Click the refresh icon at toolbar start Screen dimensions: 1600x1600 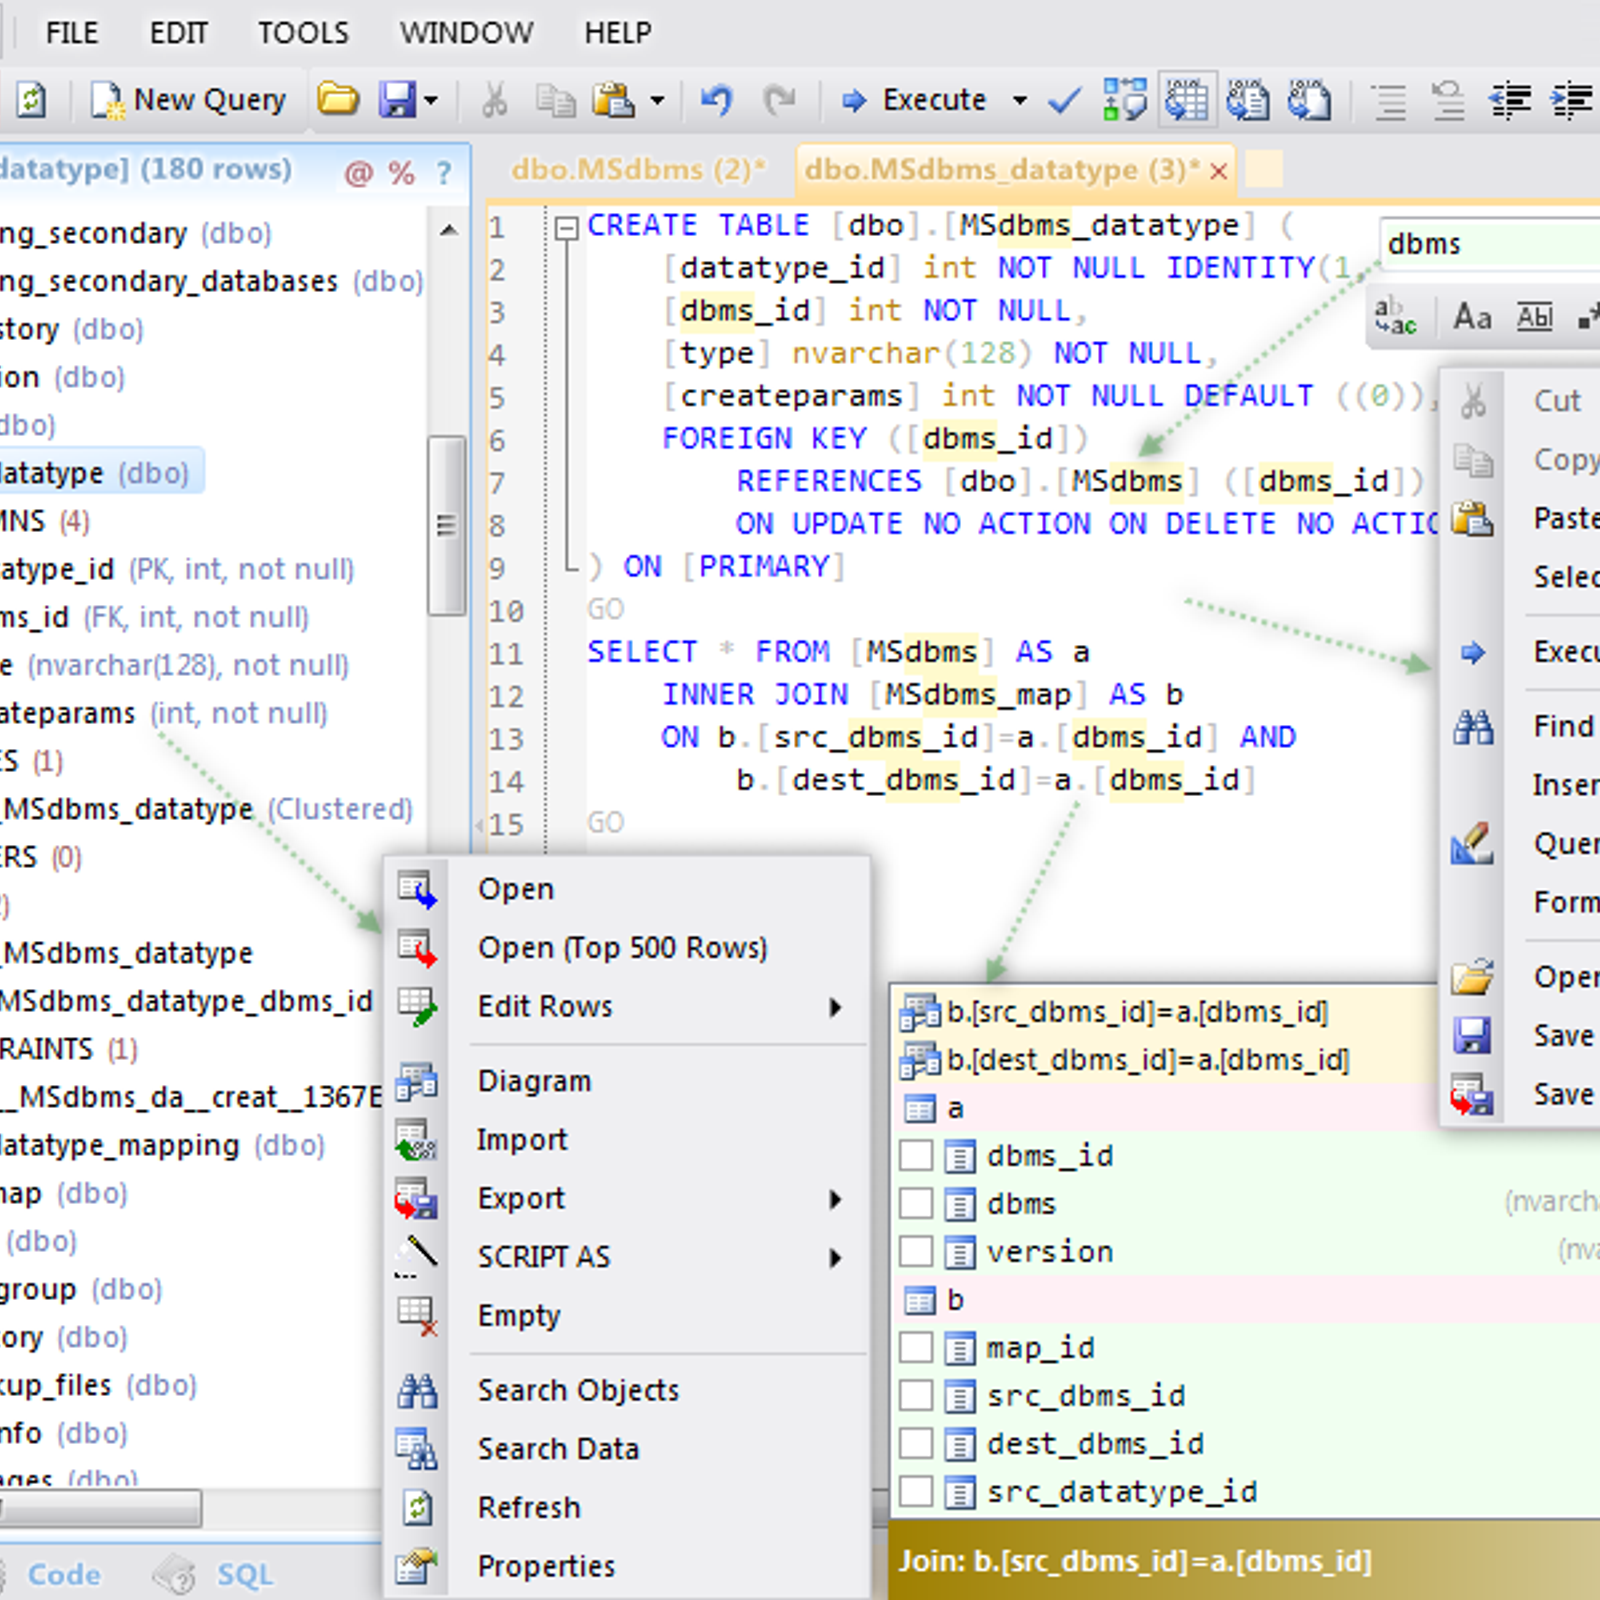(x=31, y=100)
